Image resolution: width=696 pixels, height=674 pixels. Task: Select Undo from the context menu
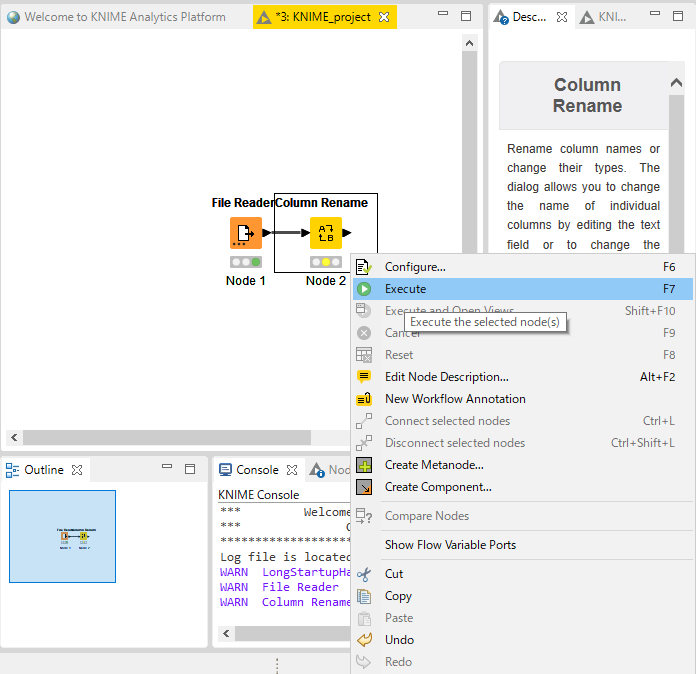point(523,640)
